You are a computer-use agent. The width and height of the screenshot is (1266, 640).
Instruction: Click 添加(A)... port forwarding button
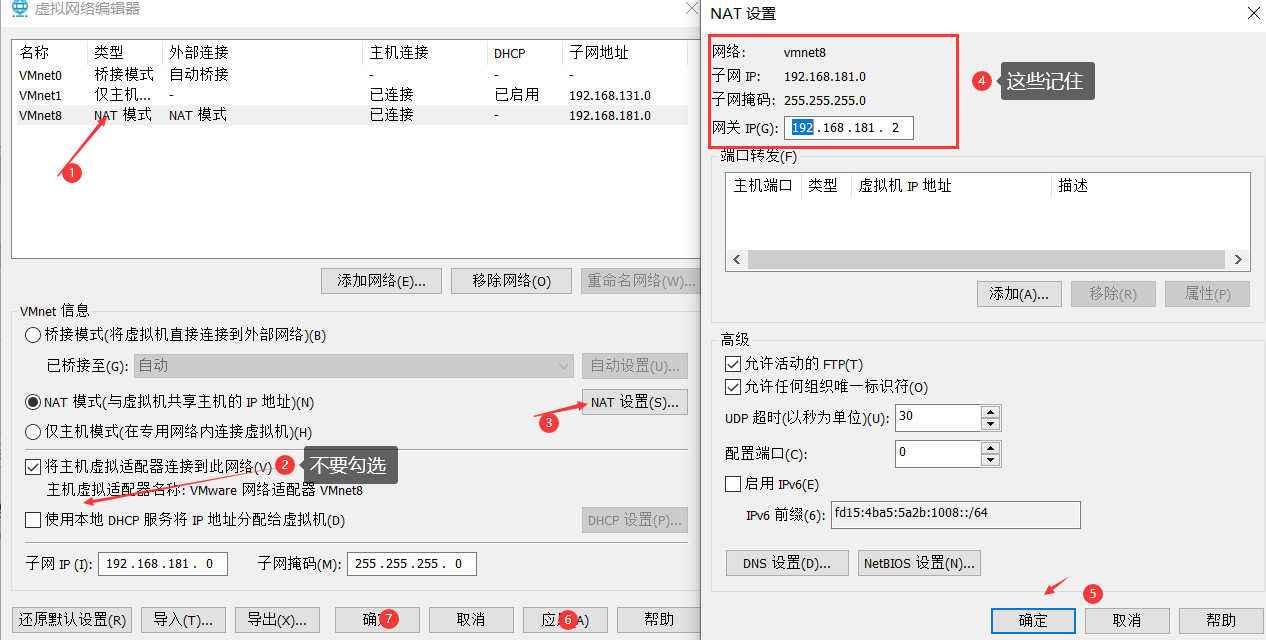(1019, 294)
